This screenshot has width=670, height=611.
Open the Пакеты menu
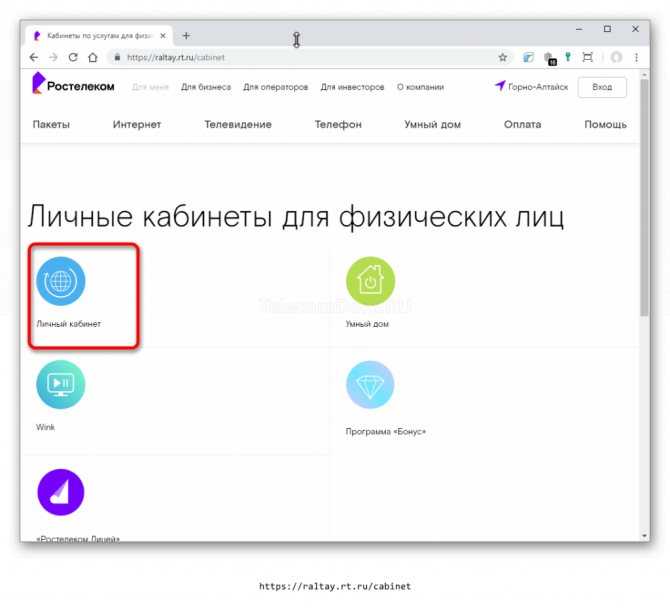[51, 124]
